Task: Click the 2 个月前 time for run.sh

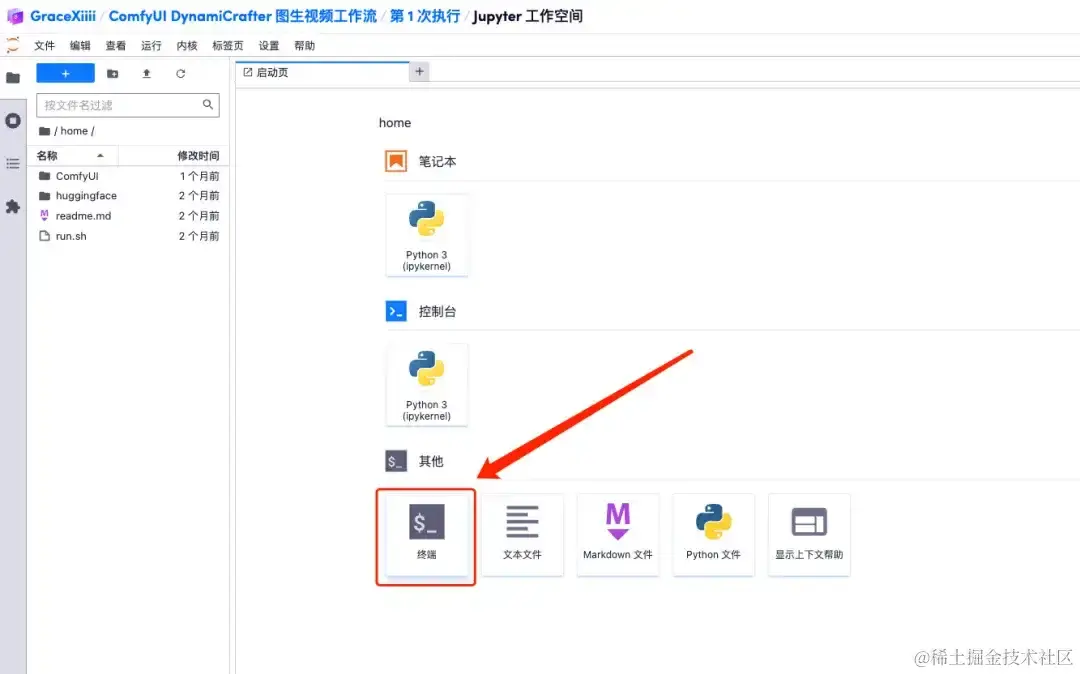Action: click(199, 236)
